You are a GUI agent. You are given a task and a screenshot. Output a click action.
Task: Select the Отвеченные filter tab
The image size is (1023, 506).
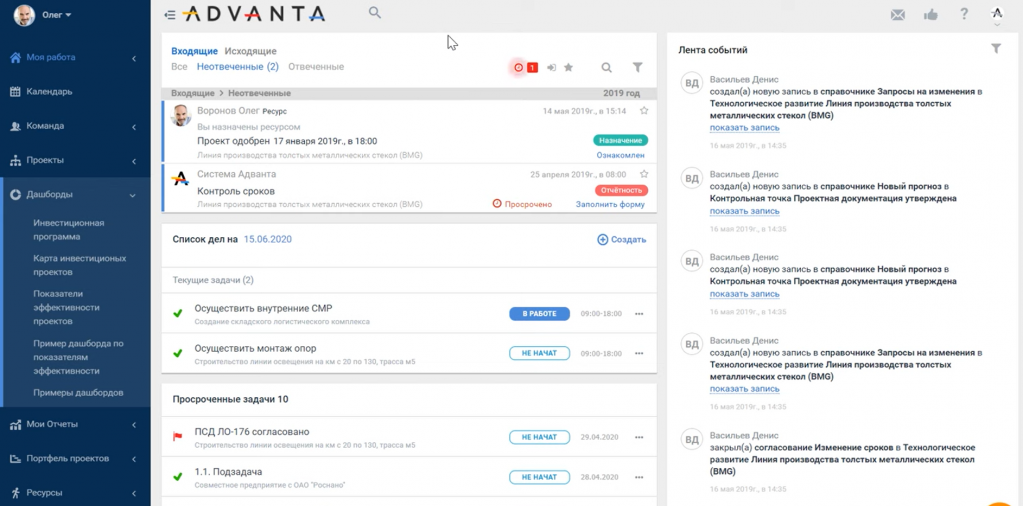point(316,67)
